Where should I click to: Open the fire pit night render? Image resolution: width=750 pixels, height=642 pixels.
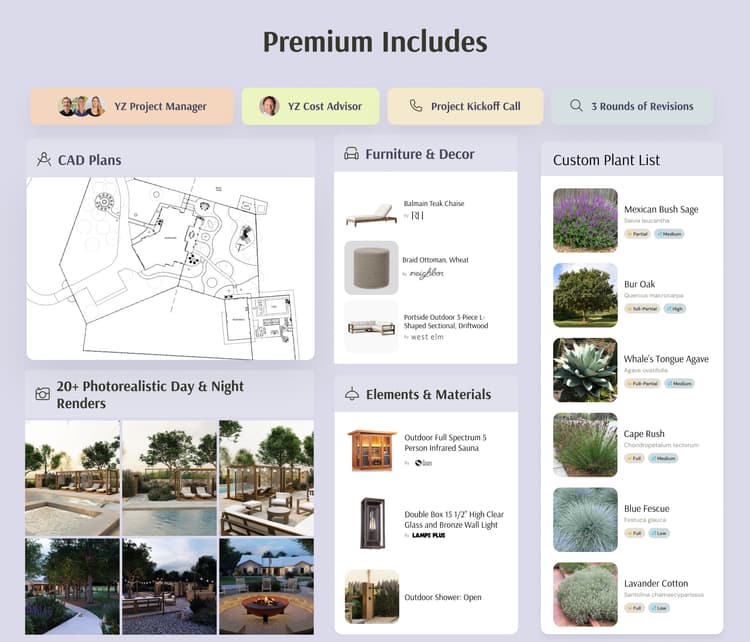[x=266, y=586]
